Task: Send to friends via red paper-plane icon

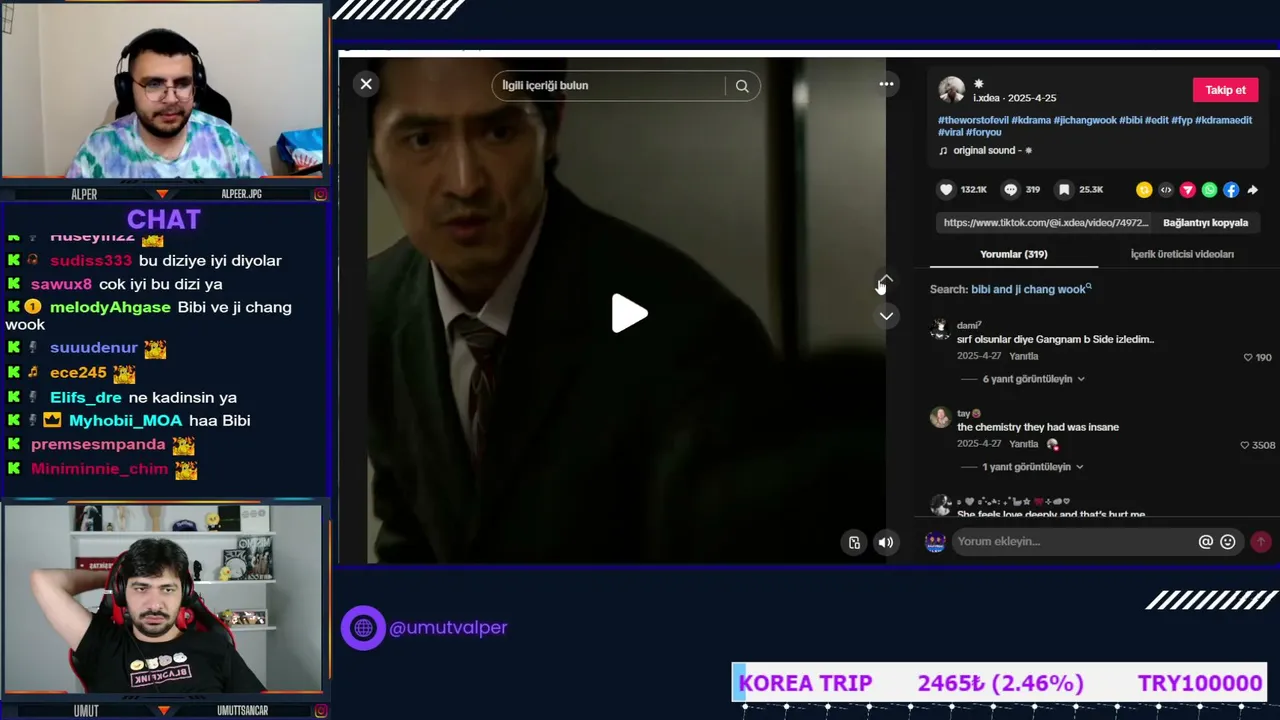Action: coord(1188,190)
